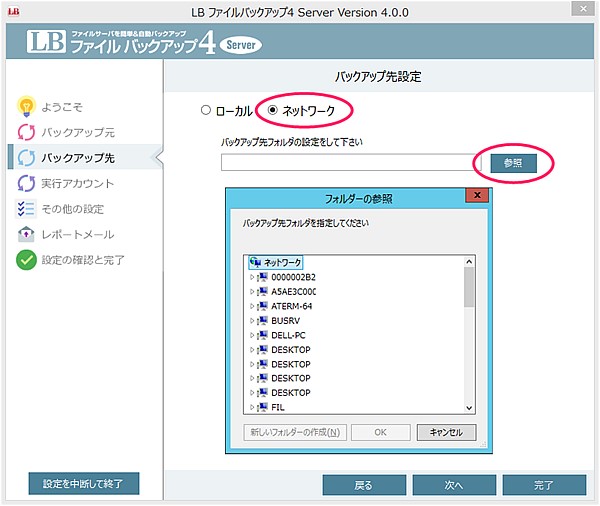
Task: Expand the A5AE3C00C network node
Action: pyautogui.click(x=252, y=291)
